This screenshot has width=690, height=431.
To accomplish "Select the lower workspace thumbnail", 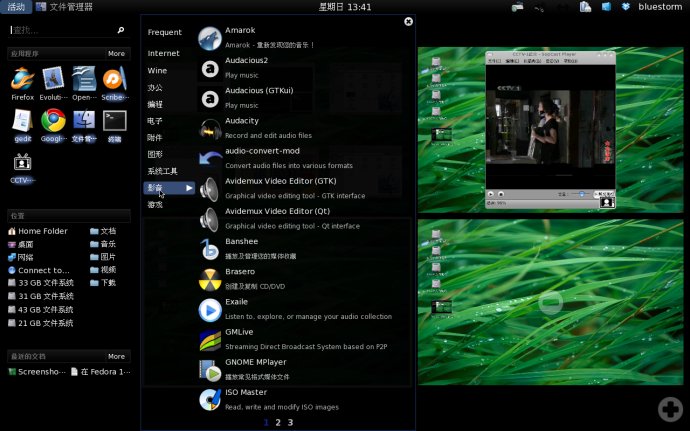I will (551, 302).
